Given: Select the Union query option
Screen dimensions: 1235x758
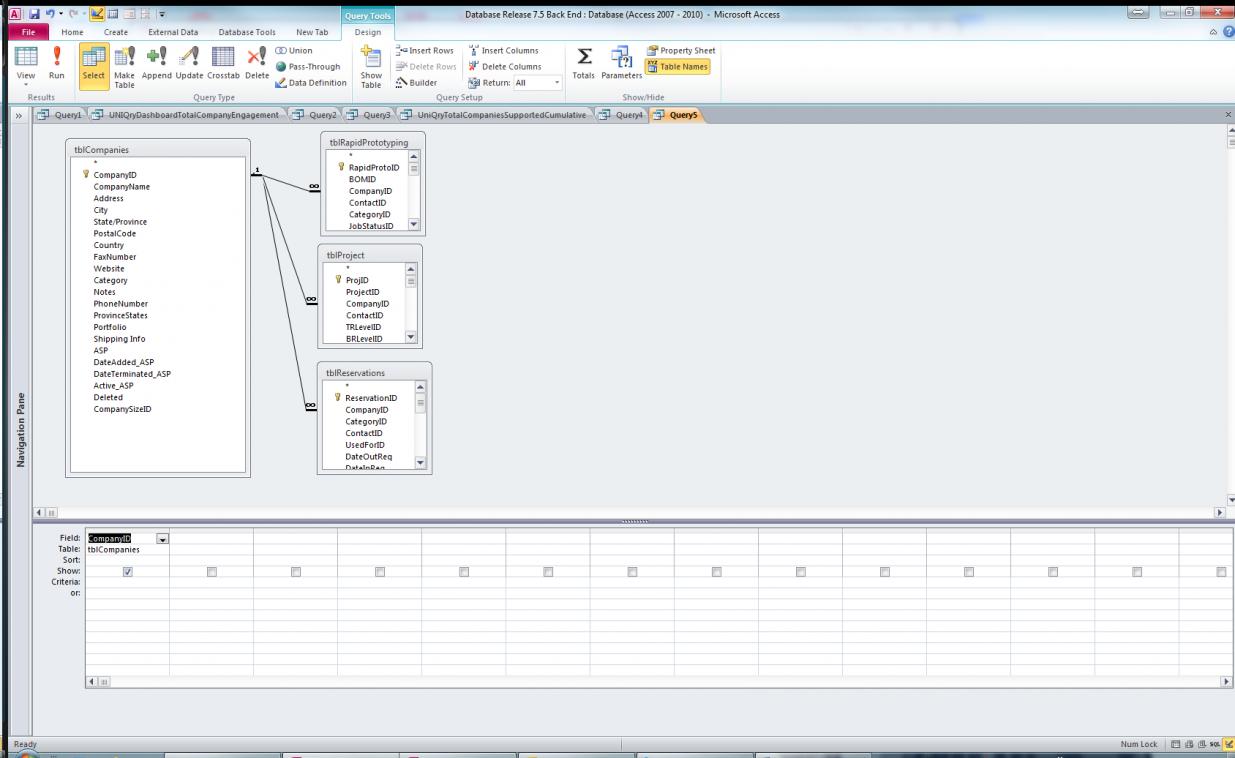Looking at the screenshot, I should coord(294,50).
